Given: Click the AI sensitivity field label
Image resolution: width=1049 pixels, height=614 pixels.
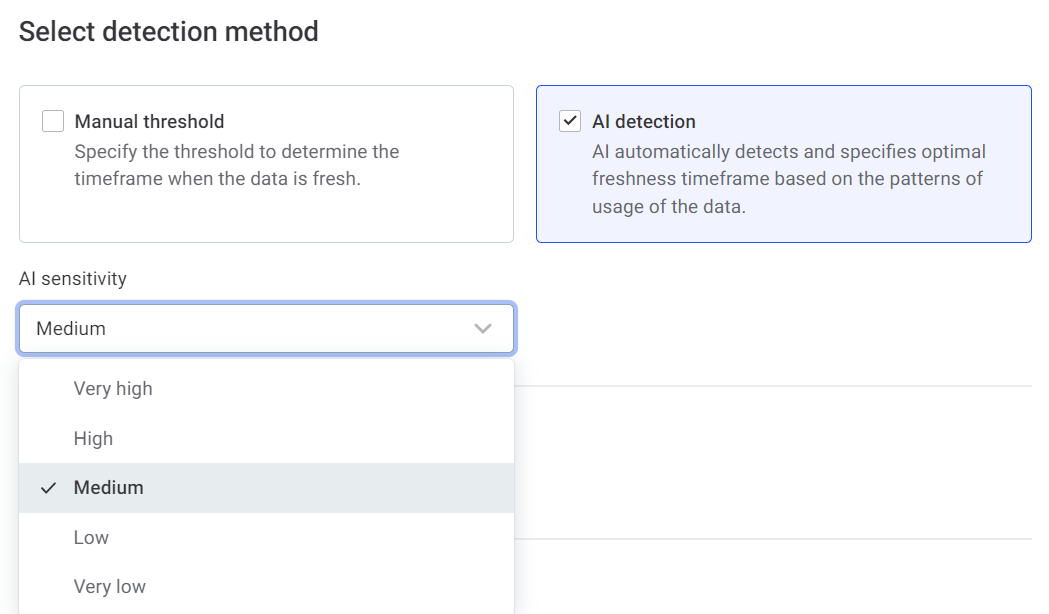Looking at the screenshot, I should (x=73, y=279).
